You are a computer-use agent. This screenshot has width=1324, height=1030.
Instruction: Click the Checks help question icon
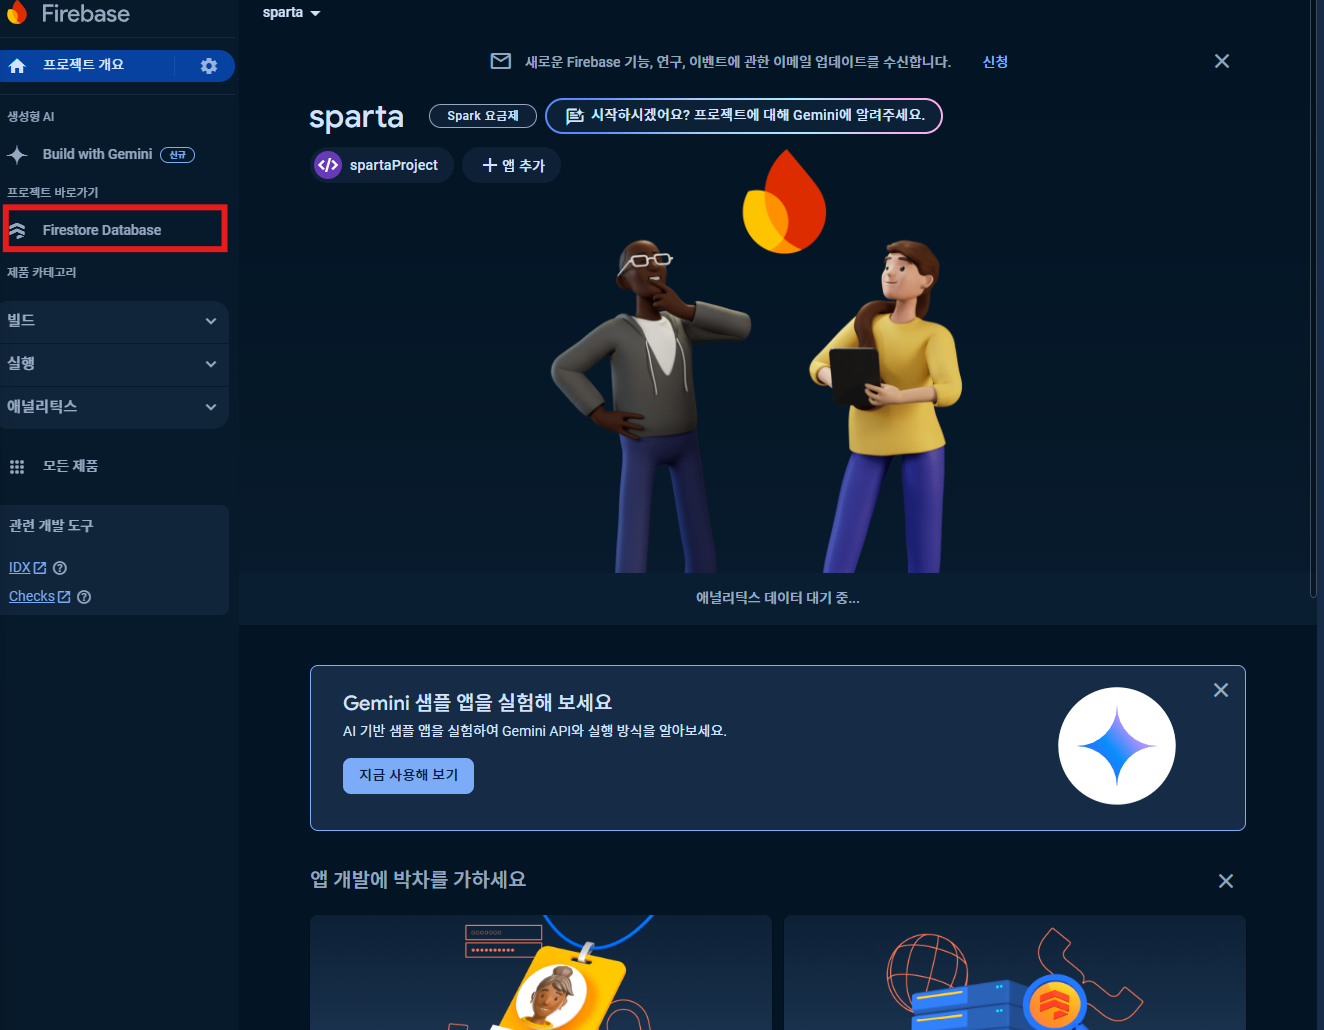pyautogui.click(x=84, y=597)
